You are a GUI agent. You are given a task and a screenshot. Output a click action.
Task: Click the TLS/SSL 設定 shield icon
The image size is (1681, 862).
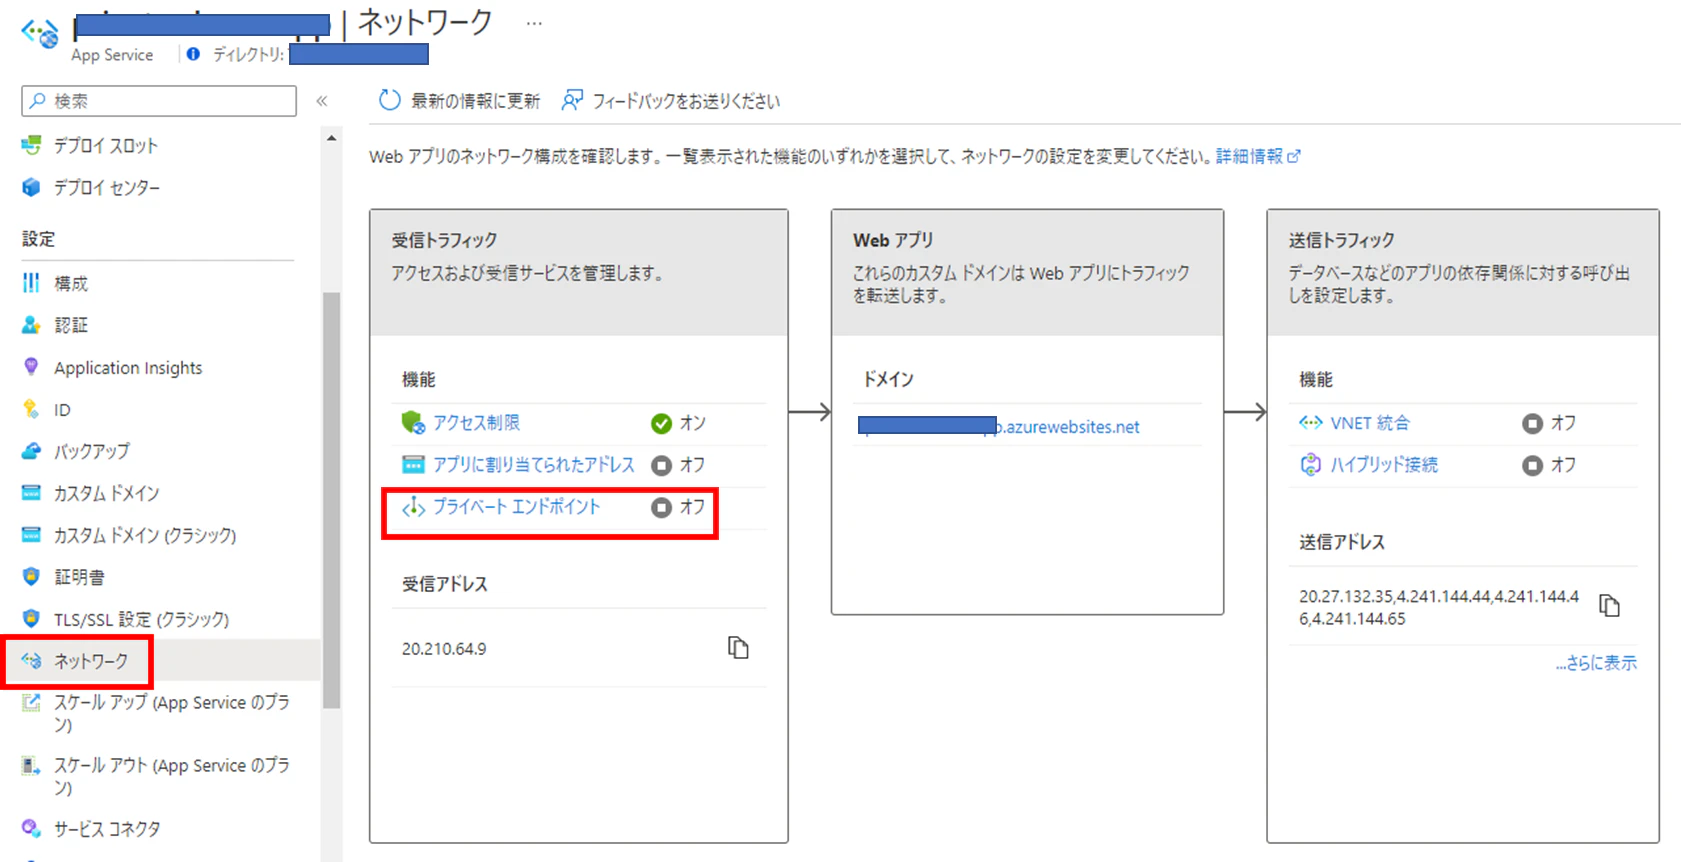coord(32,619)
